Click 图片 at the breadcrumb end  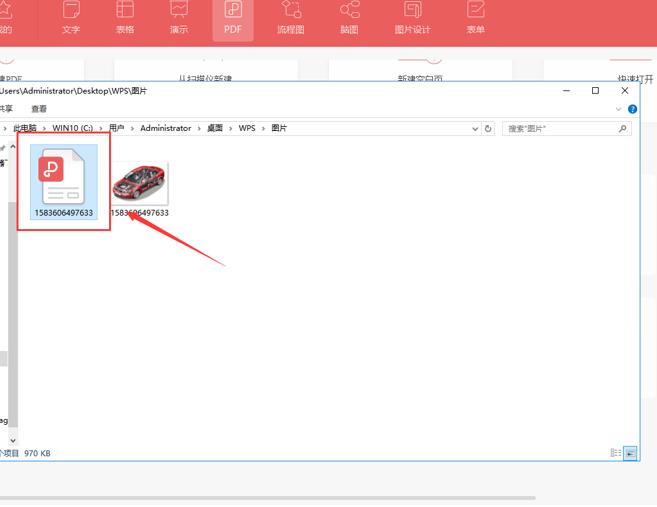point(279,128)
